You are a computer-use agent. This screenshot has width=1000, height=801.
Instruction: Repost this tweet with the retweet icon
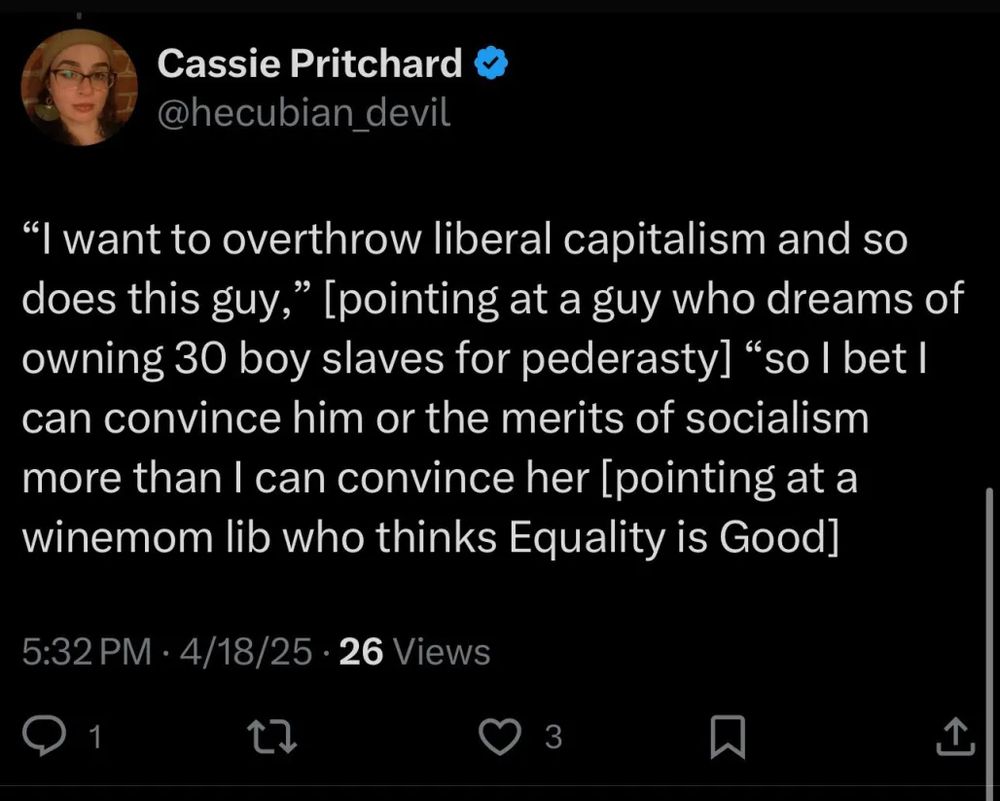(271, 738)
